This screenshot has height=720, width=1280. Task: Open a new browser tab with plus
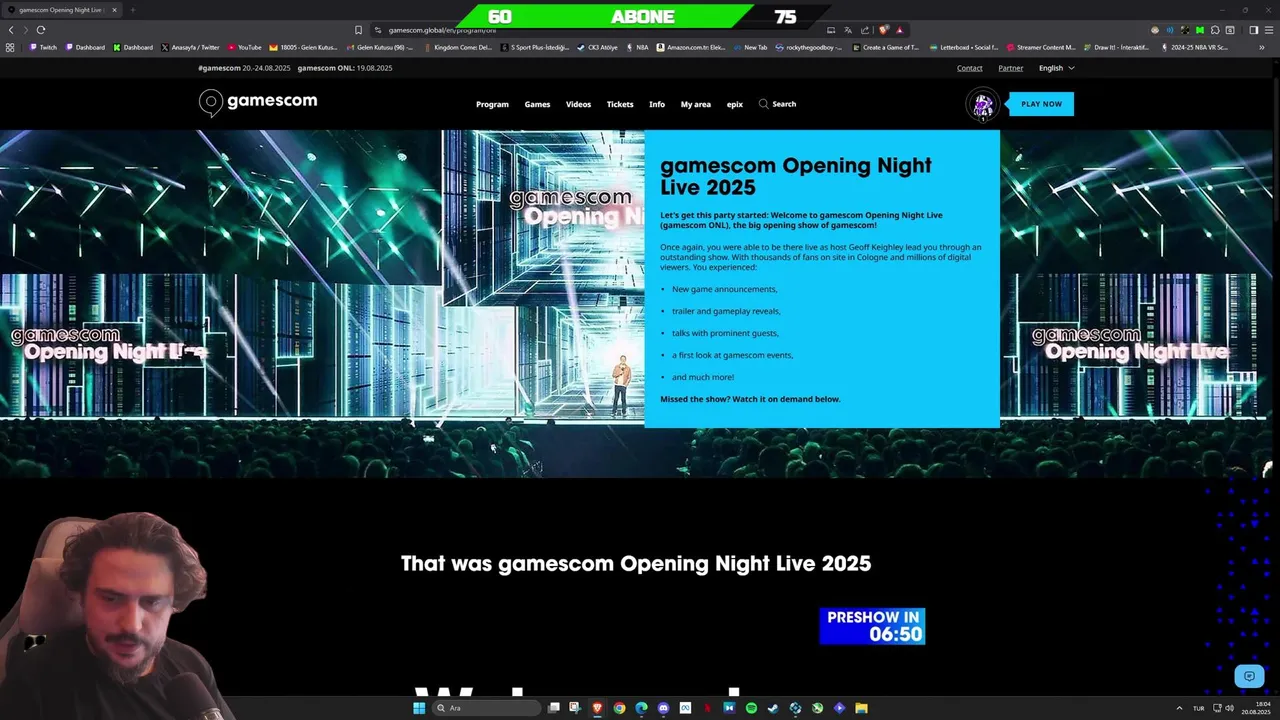pyautogui.click(x=132, y=10)
